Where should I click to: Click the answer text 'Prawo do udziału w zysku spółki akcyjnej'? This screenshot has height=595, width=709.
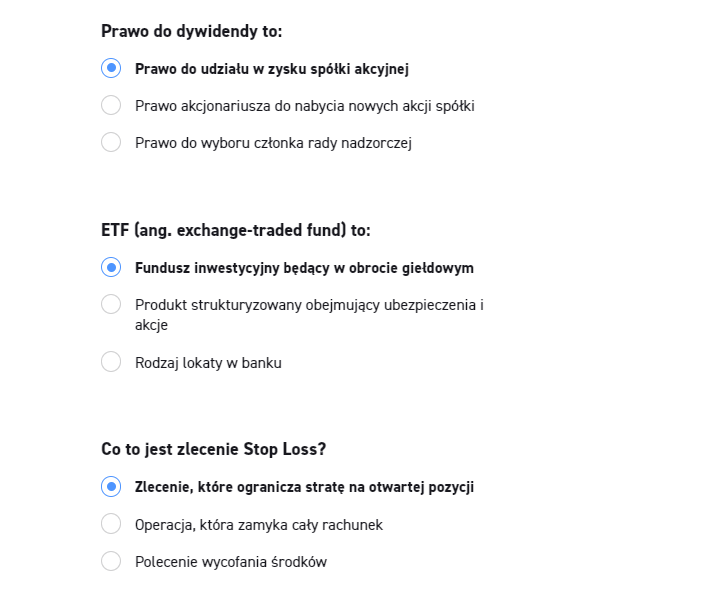pos(272,69)
